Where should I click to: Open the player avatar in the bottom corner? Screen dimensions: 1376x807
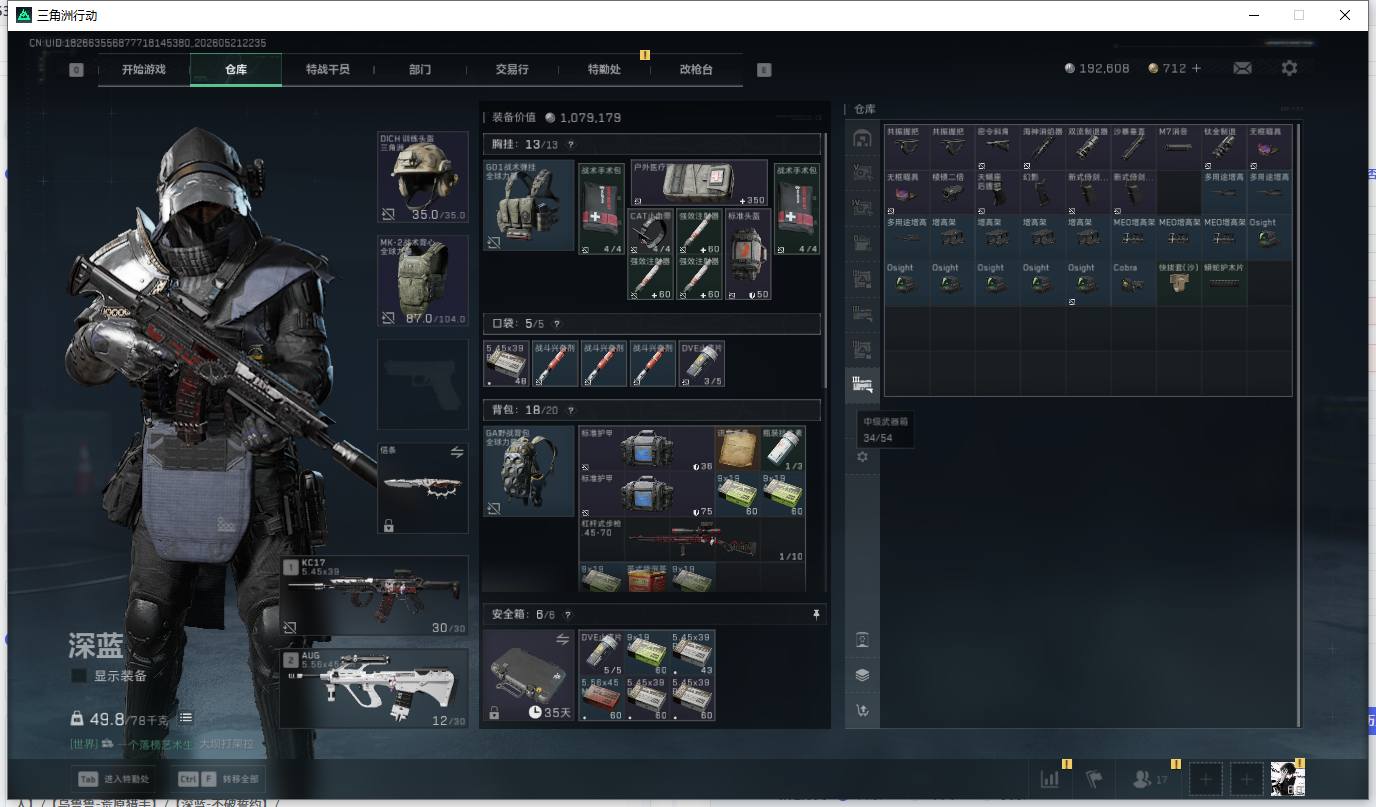[x=1288, y=778]
